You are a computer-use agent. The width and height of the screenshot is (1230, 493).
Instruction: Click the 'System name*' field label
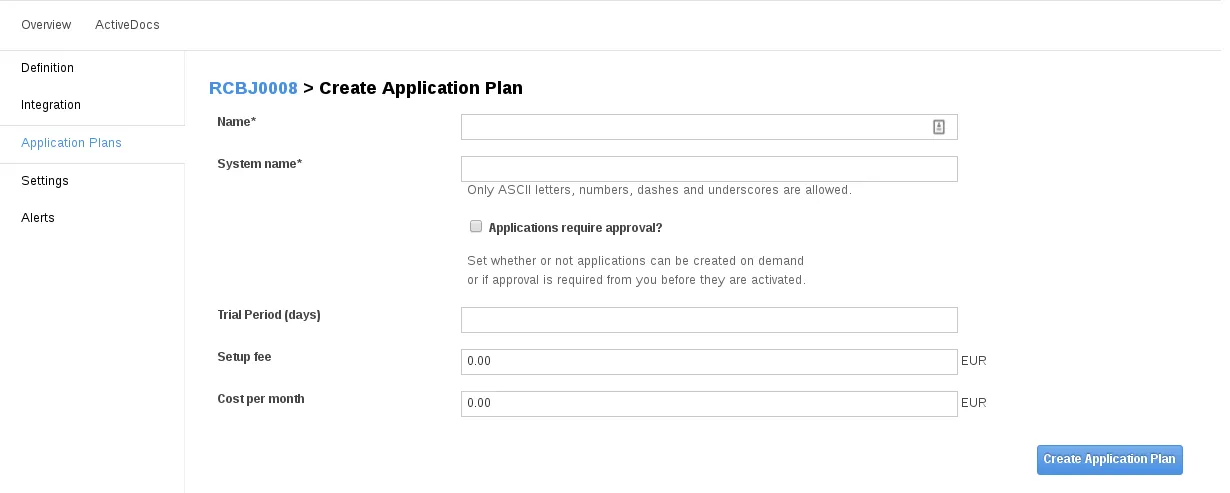[x=259, y=164]
